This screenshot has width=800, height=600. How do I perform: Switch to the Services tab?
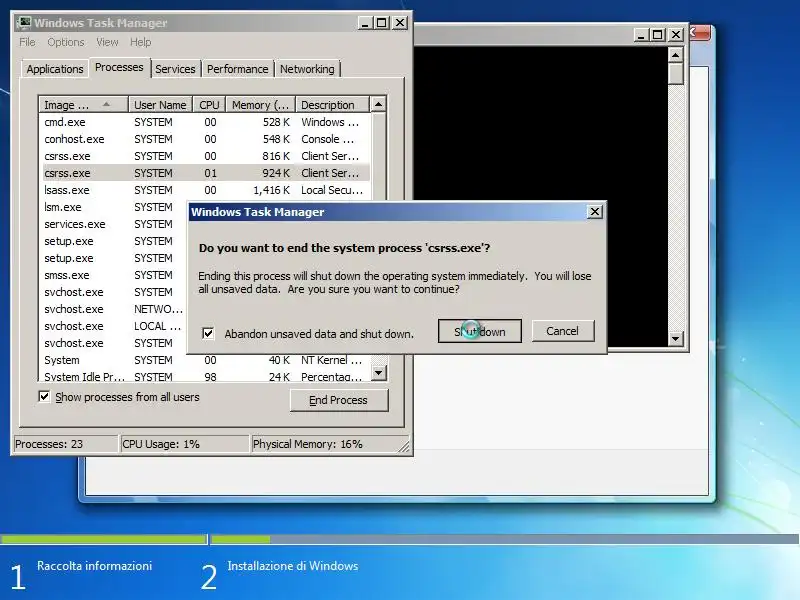click(x=175, y=69)
